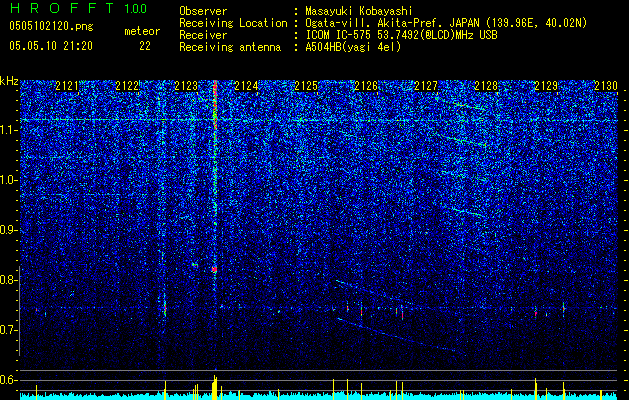Select the location text Ogata-vill. Akita-Pref. JAPAN
Screen dimensions: 629x400
click(x=392, y=23)
